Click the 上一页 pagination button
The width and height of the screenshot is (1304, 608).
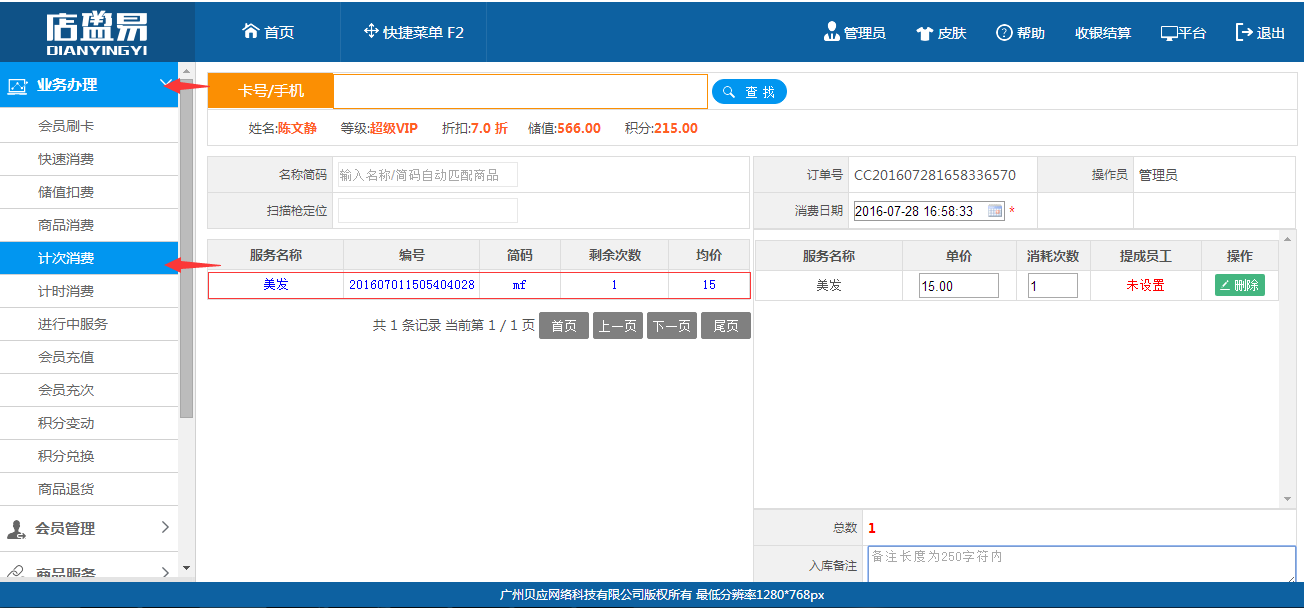pos(618,326)
